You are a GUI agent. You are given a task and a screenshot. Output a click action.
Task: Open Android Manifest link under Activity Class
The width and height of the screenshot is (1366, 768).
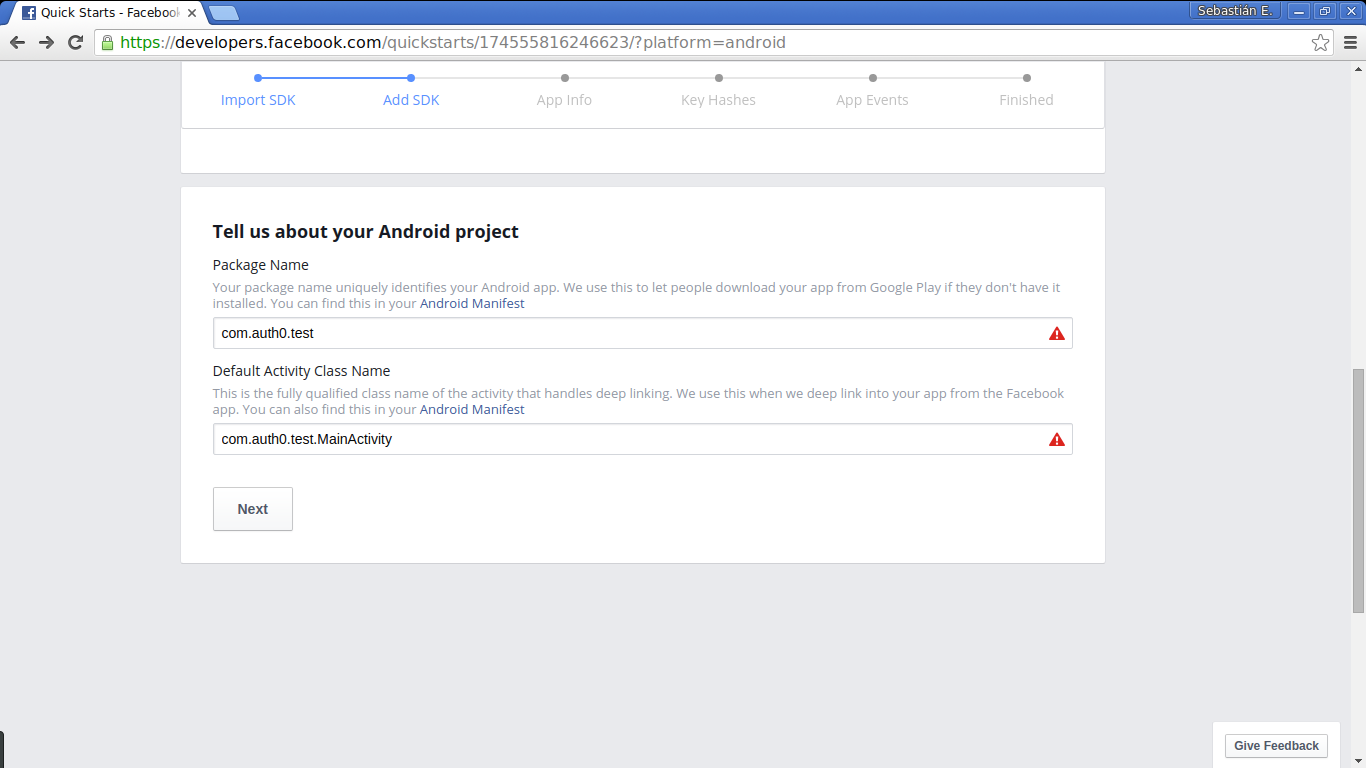pos(472,409)
